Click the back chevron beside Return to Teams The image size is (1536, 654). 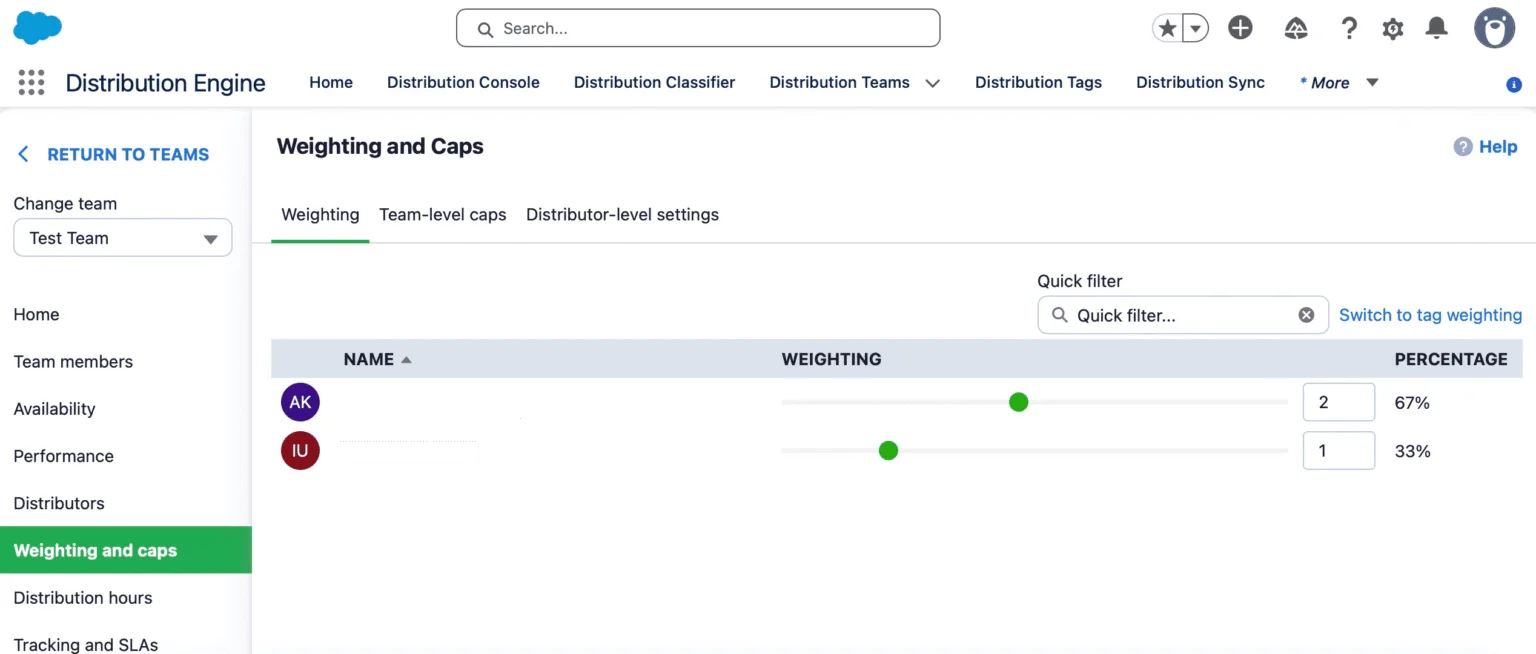coord(24,154)
